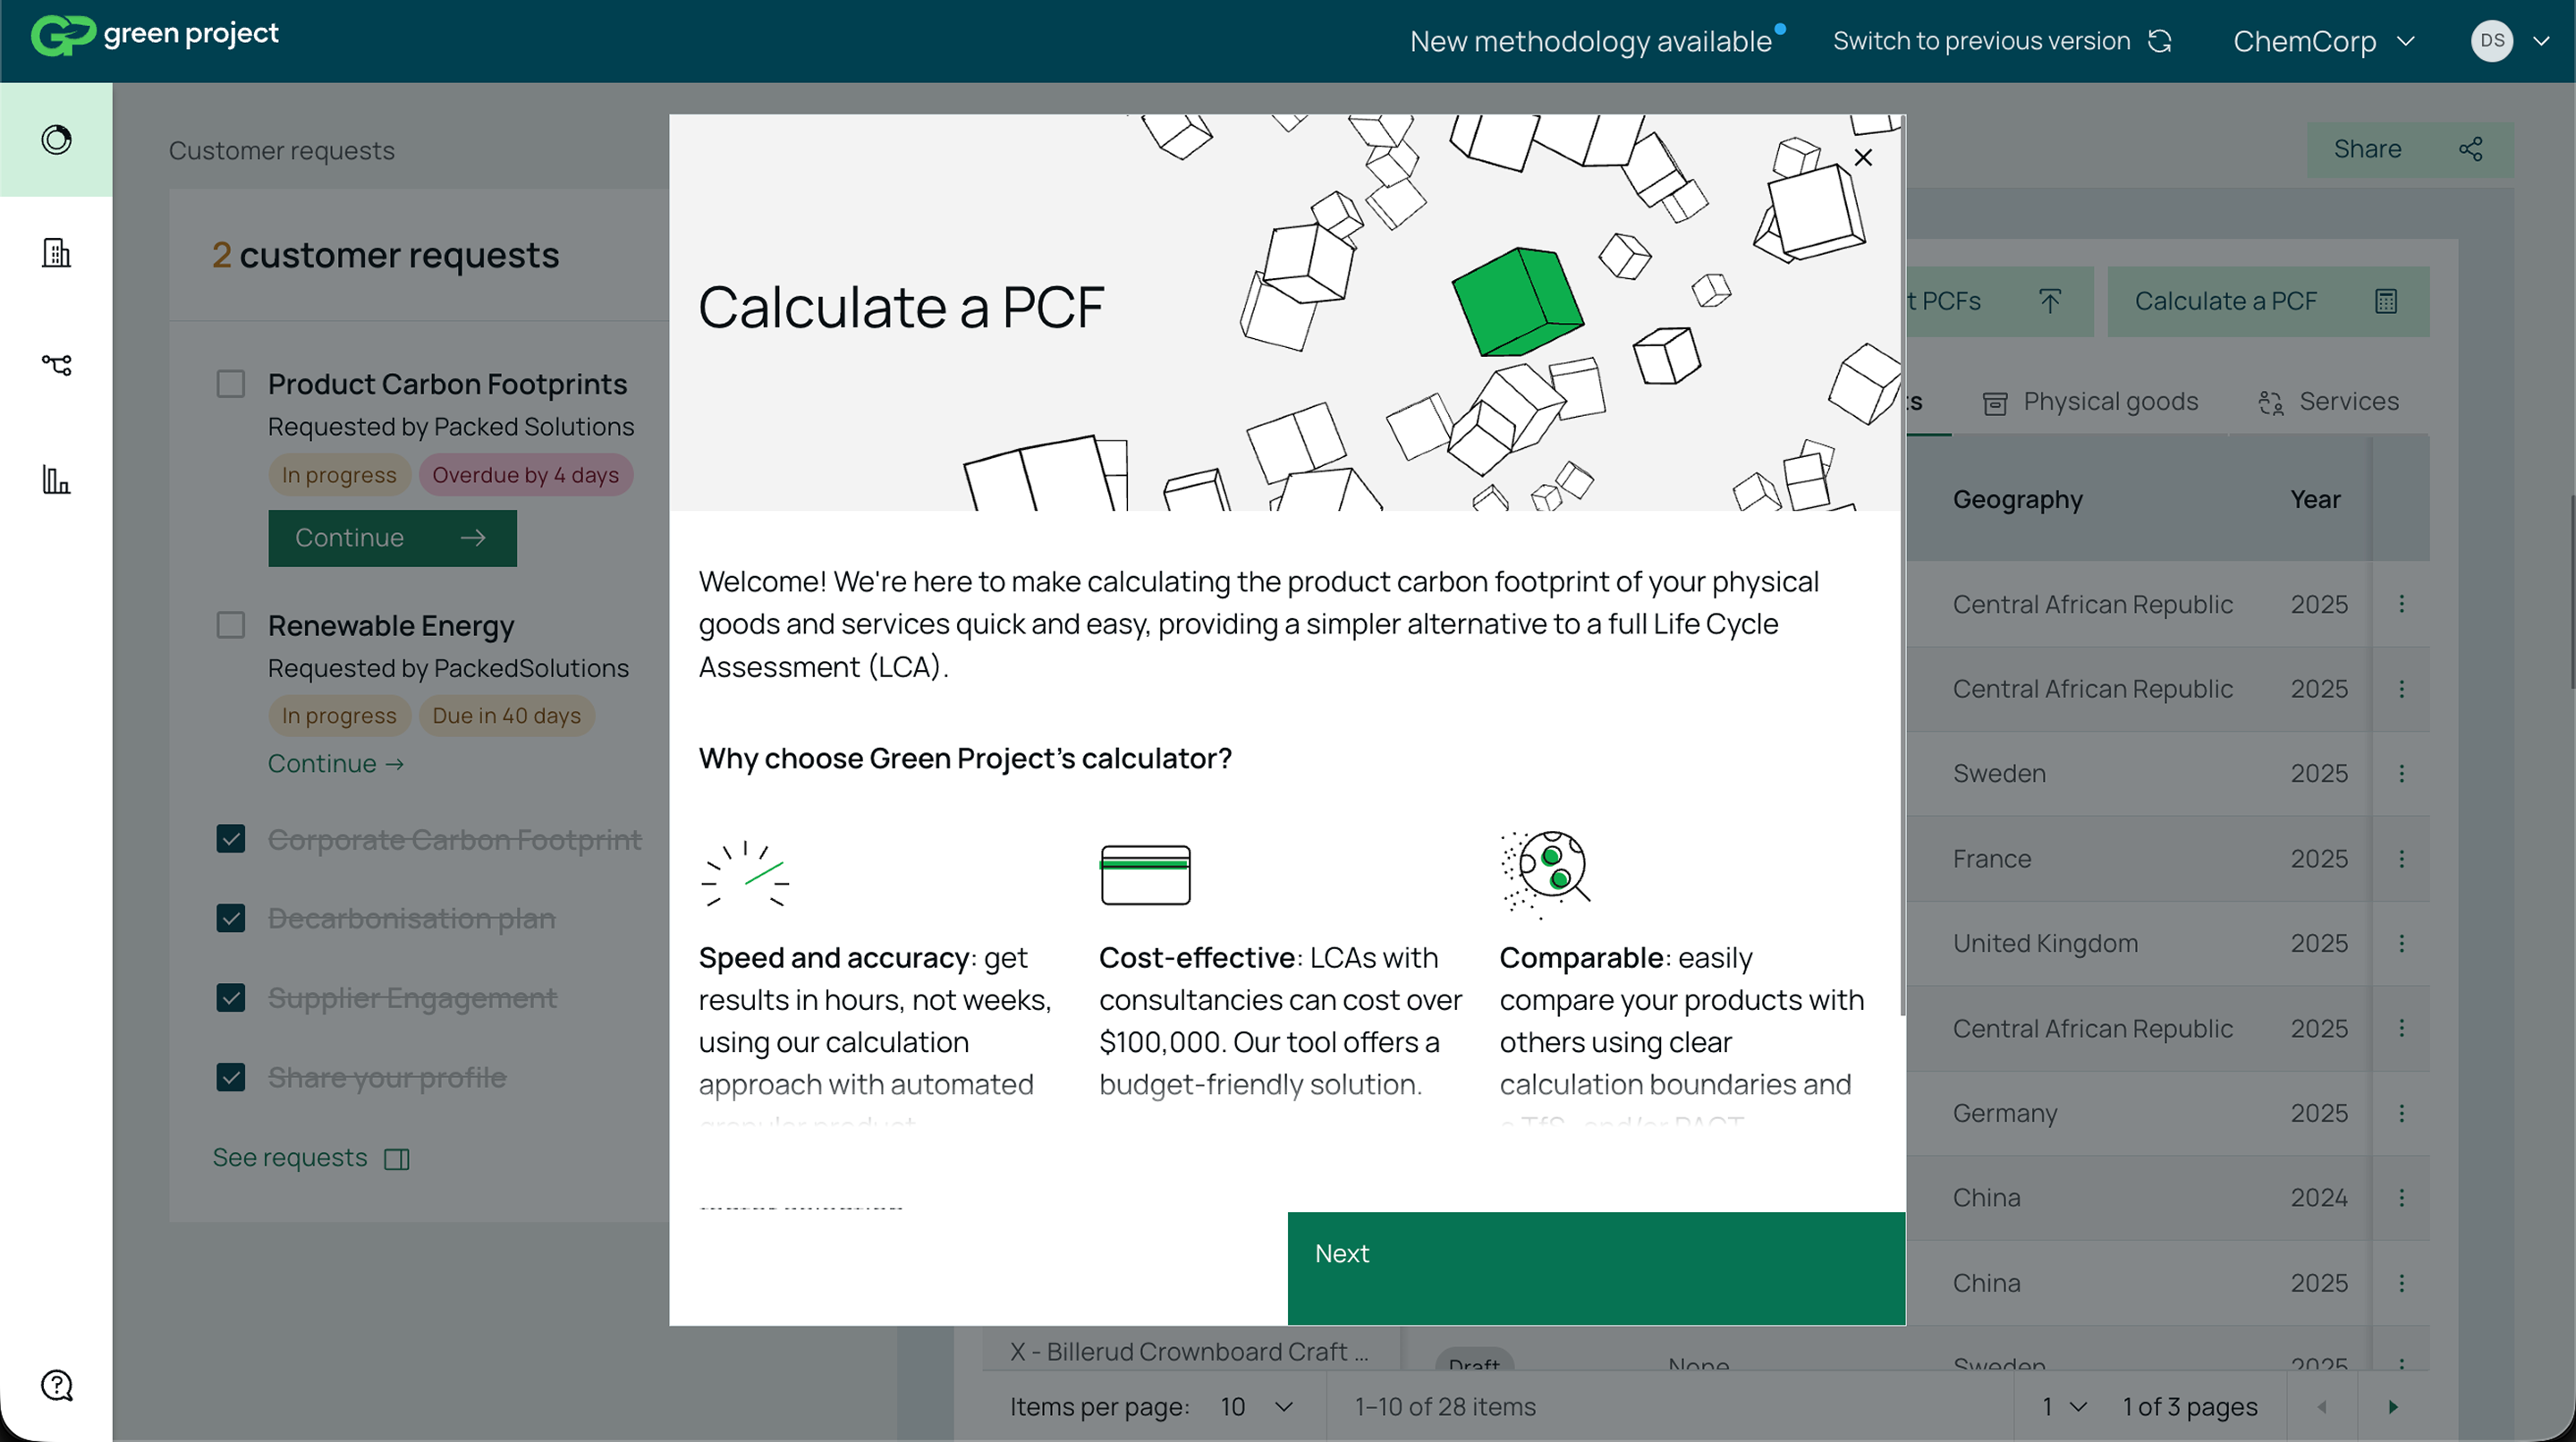Open the help question mark icon
The image size is (2576, 1442).
tap(56, 1385)
